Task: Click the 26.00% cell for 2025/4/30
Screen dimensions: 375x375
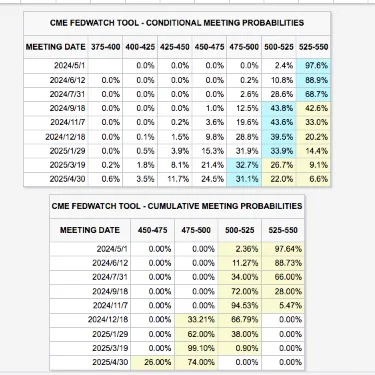Action: pos(152,362)
